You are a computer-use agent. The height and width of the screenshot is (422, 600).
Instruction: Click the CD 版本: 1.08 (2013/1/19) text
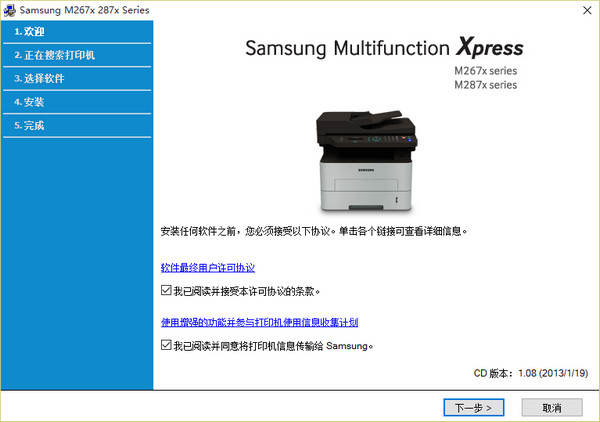coord(531,373)
